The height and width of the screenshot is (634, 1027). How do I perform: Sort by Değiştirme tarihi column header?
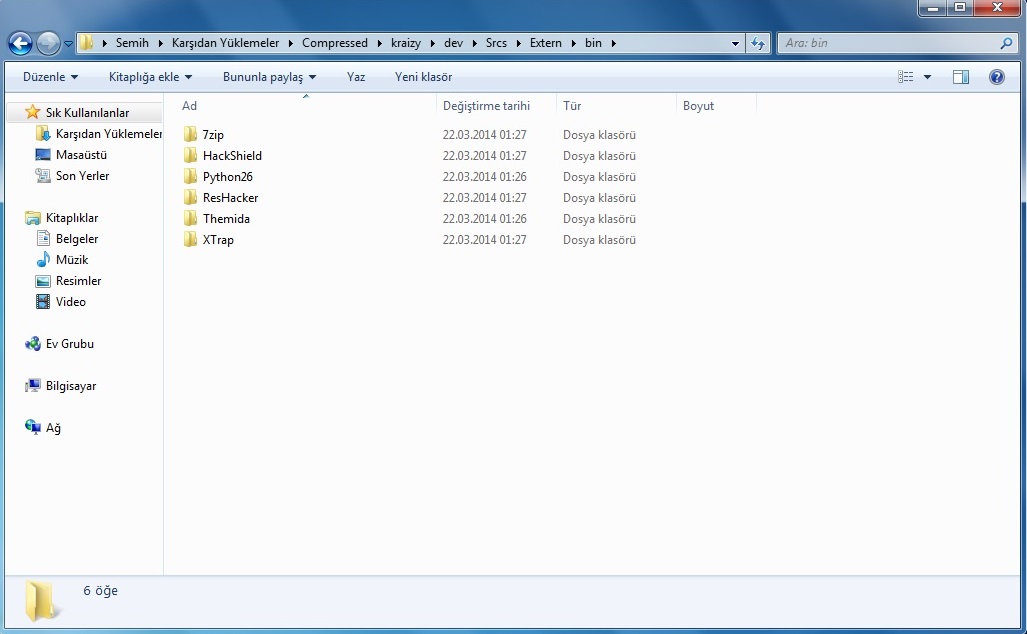[x=496, y=105]
